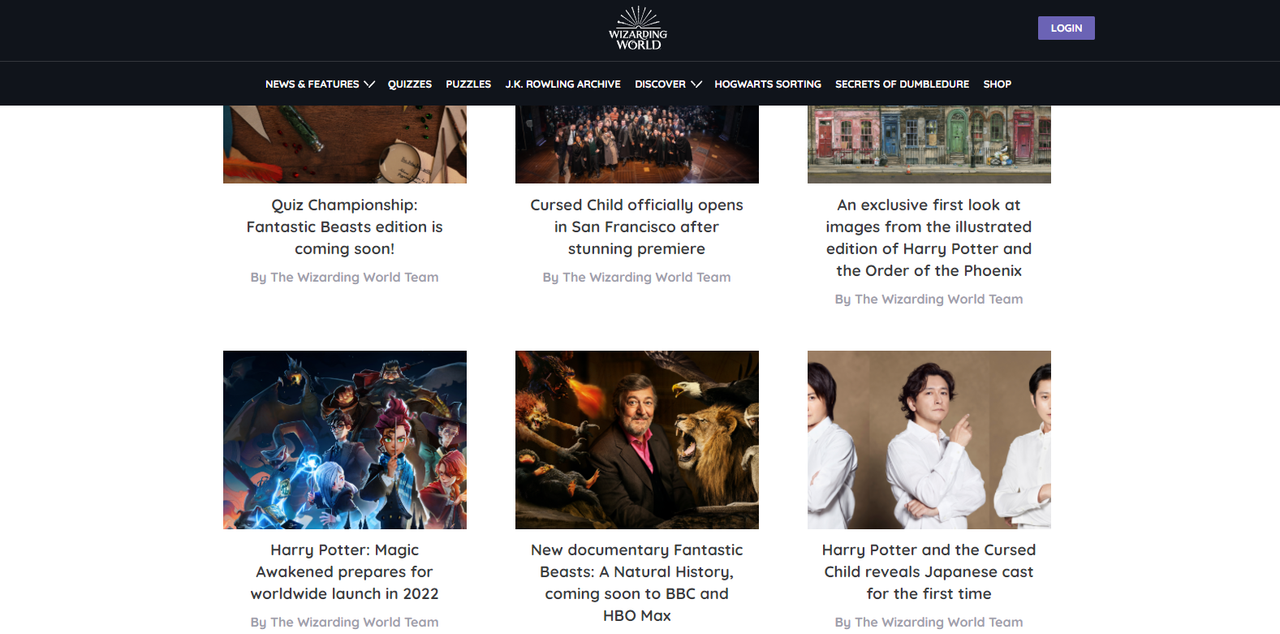Open Hogwarts Sorting page

point(768,84)
